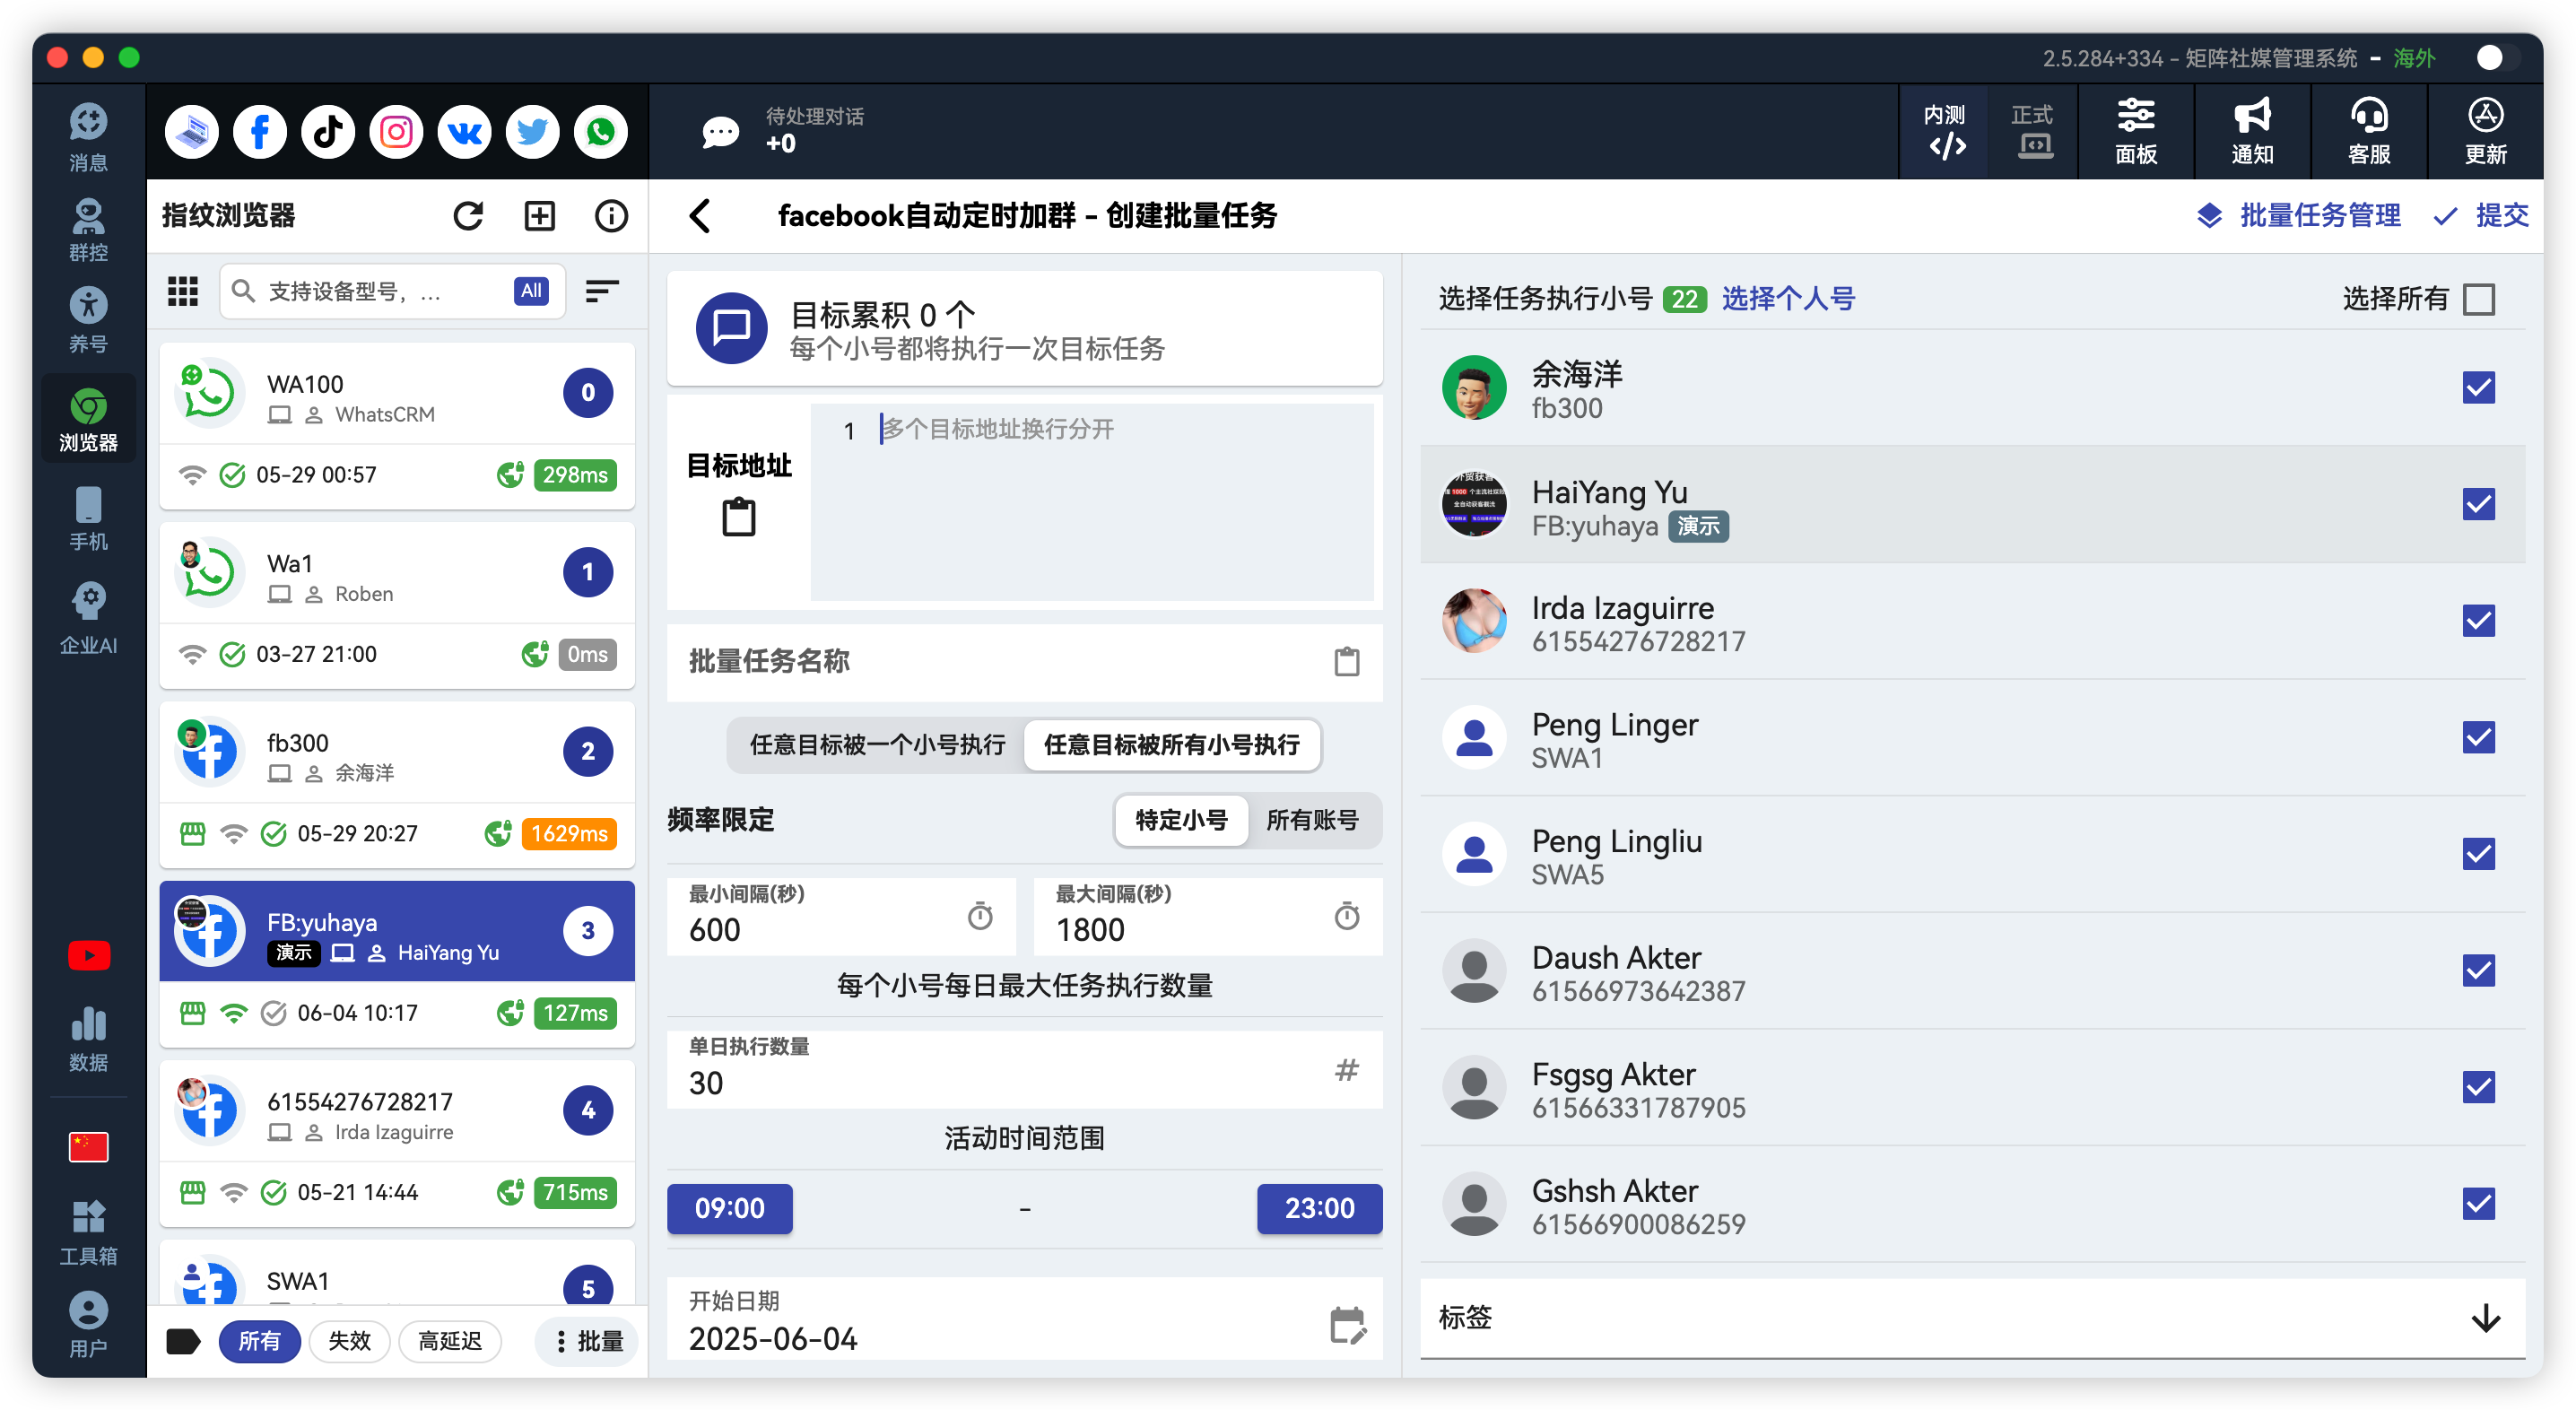
Task: Open the WhatsApp platform icon
Action: (600, 132)
